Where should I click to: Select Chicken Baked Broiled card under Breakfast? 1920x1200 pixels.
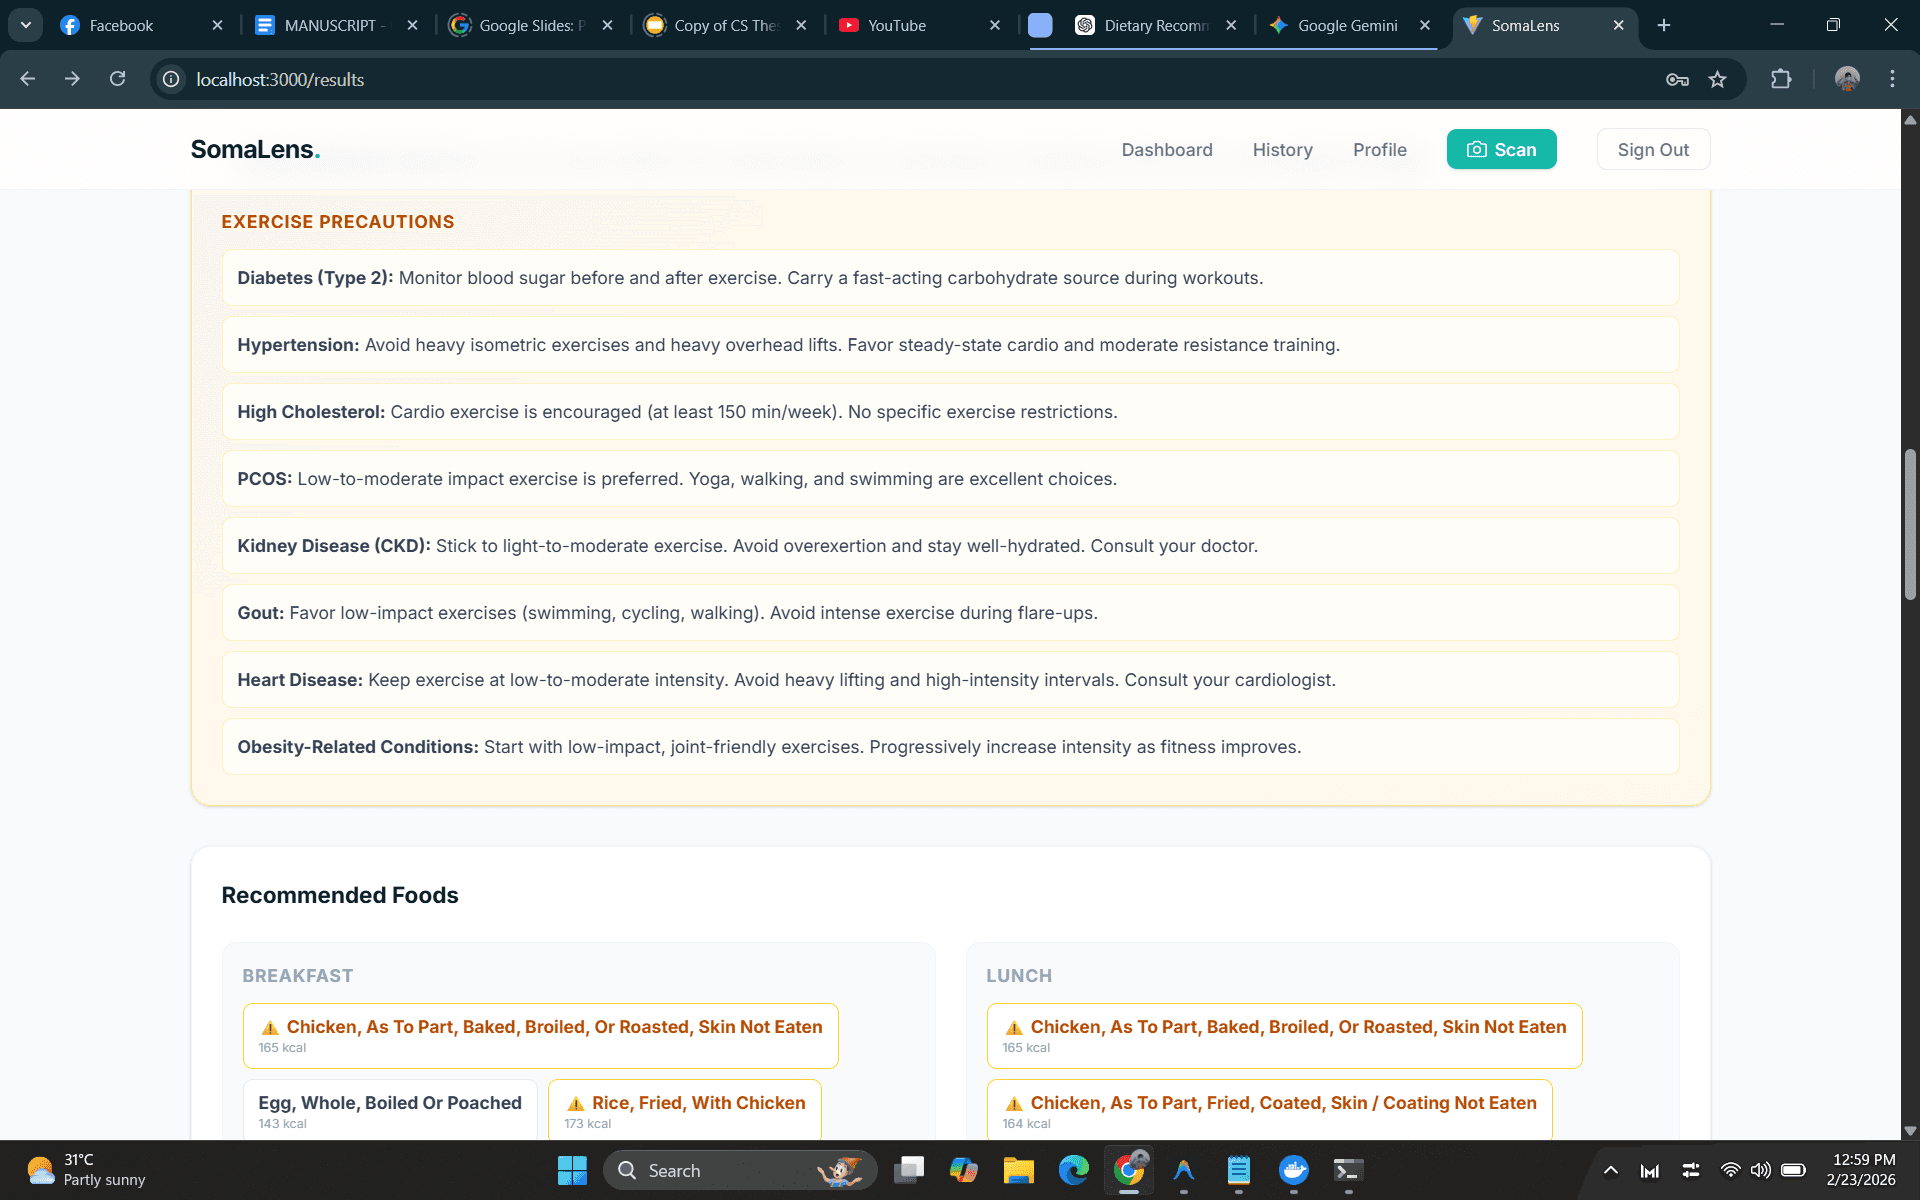point(541,1036)
